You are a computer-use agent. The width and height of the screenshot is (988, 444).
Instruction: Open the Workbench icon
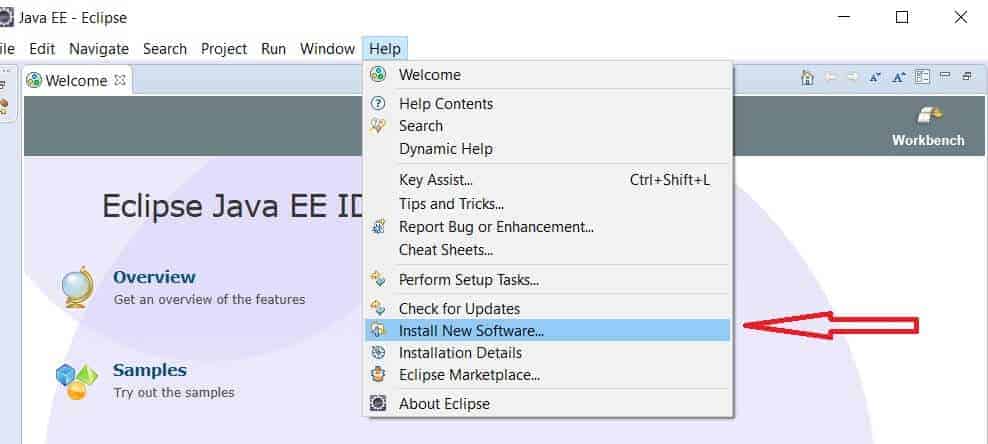click(928, 117)
